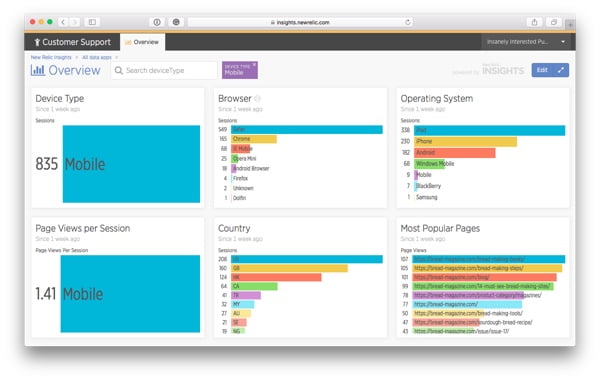Image resolution: width=600 pixels, height=381 pixels.
Task: Click the Most Popular Pages widget title
Action: point(440,228)
